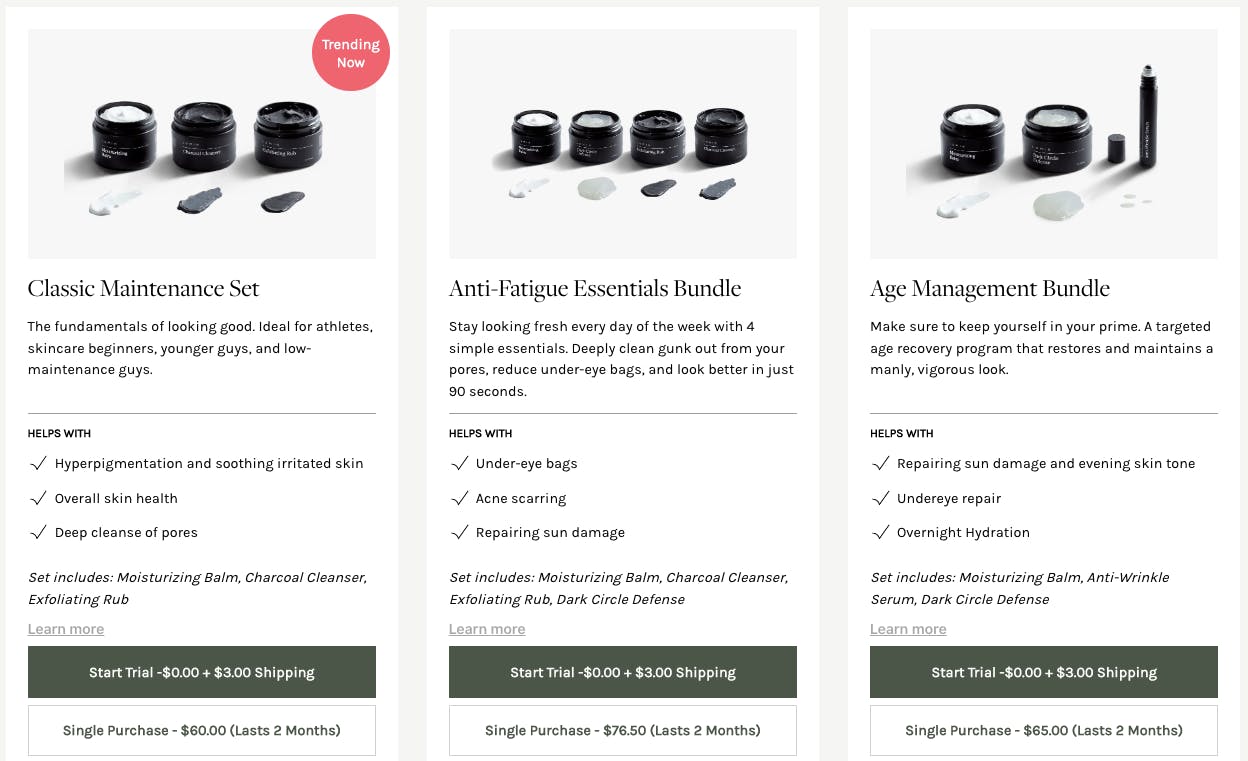Learn more about Anti-Fatigue Essentials Bundle
Viewport: 1248px width, 761px height.
(487, 629)
